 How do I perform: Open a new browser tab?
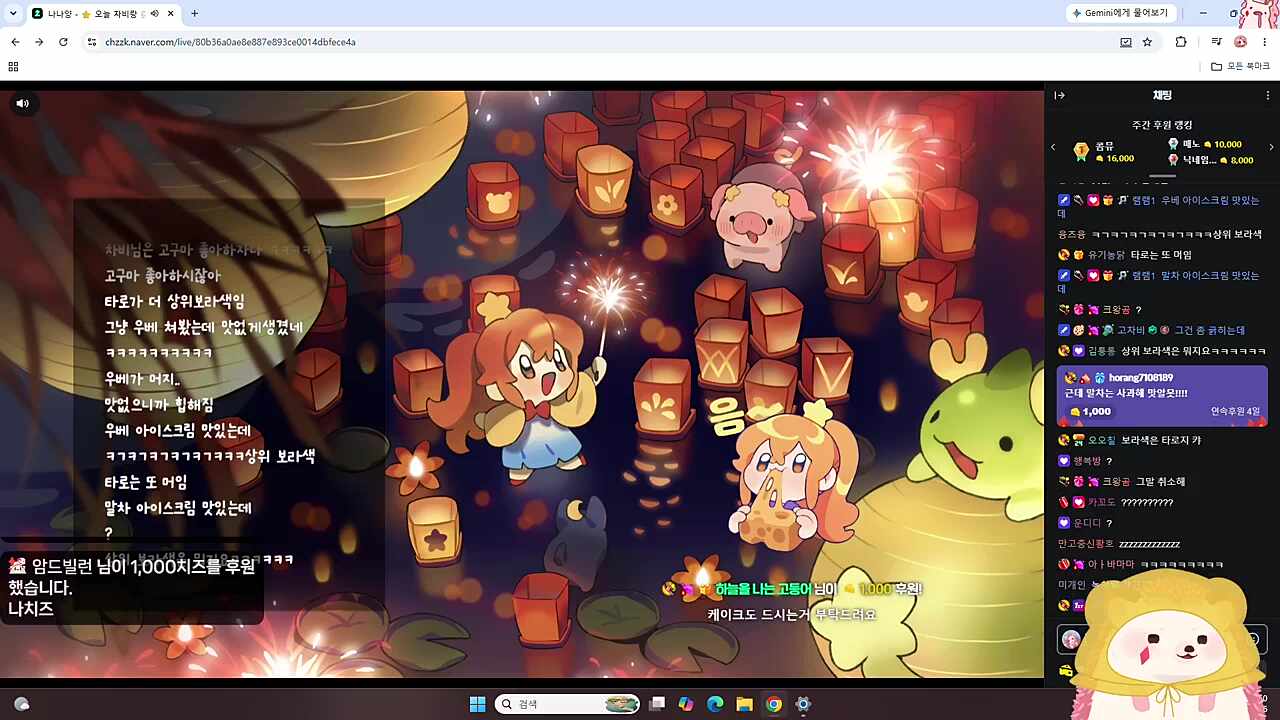(x=194, y=13)
